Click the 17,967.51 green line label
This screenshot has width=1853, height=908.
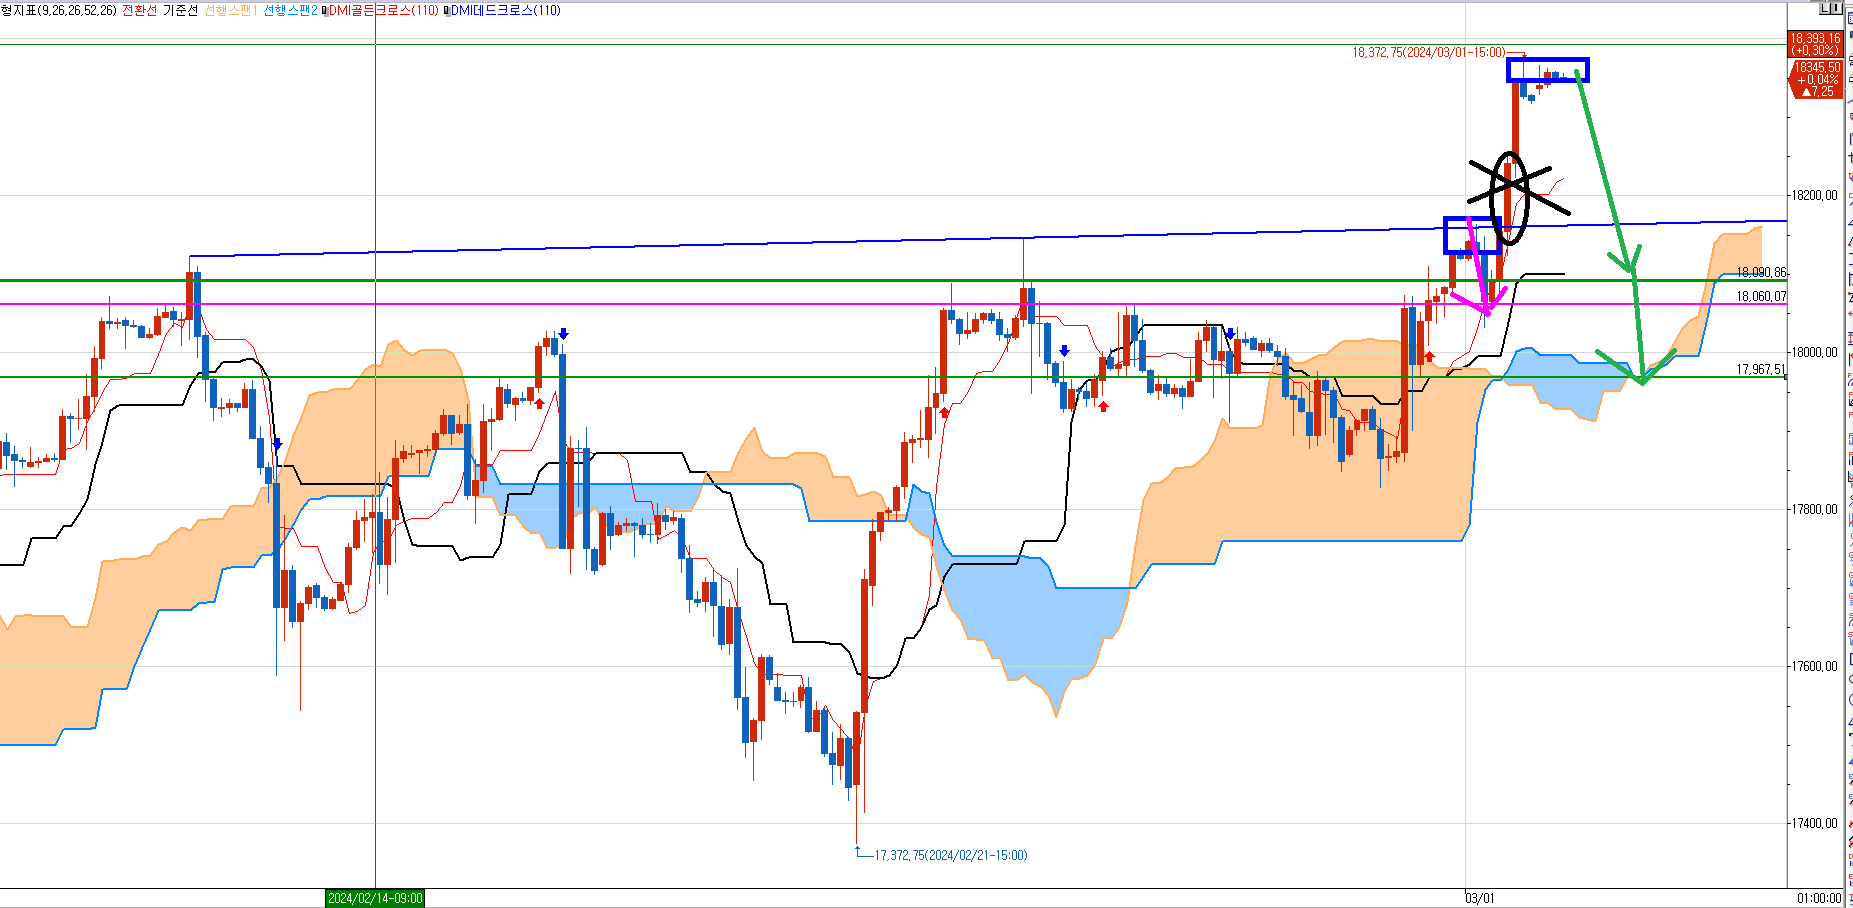click(x=1761, y=369)
